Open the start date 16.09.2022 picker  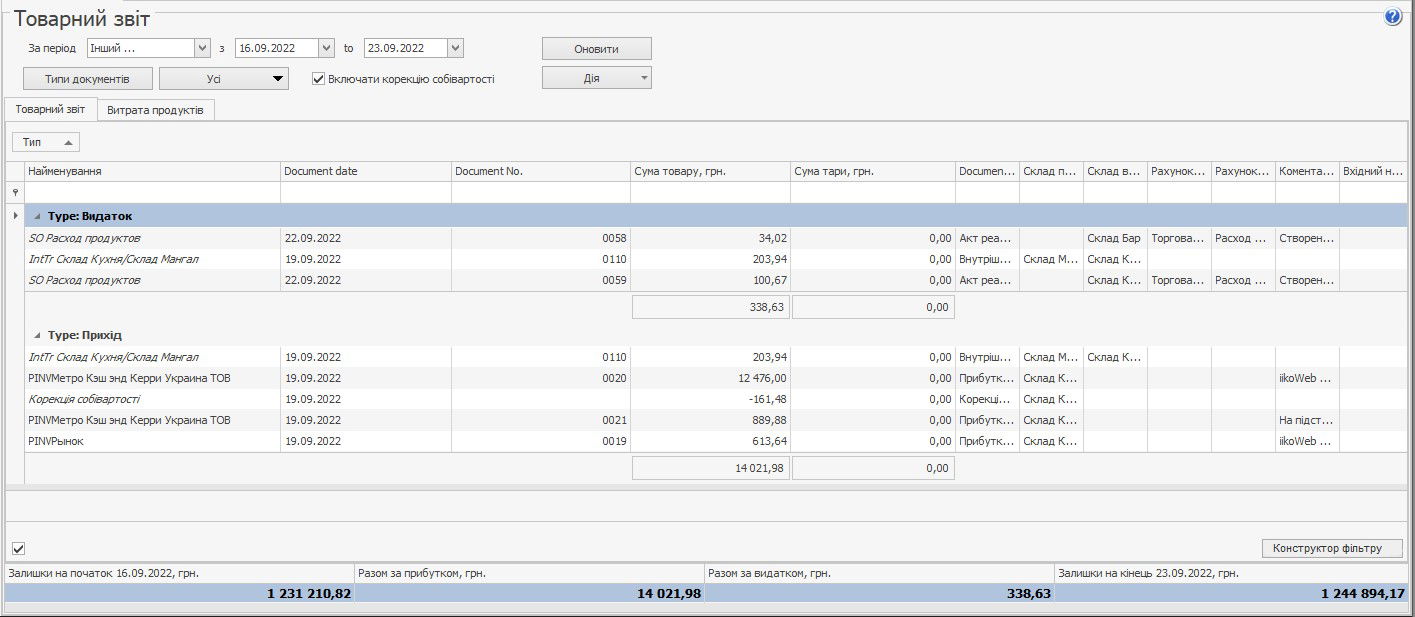[326, 48]
